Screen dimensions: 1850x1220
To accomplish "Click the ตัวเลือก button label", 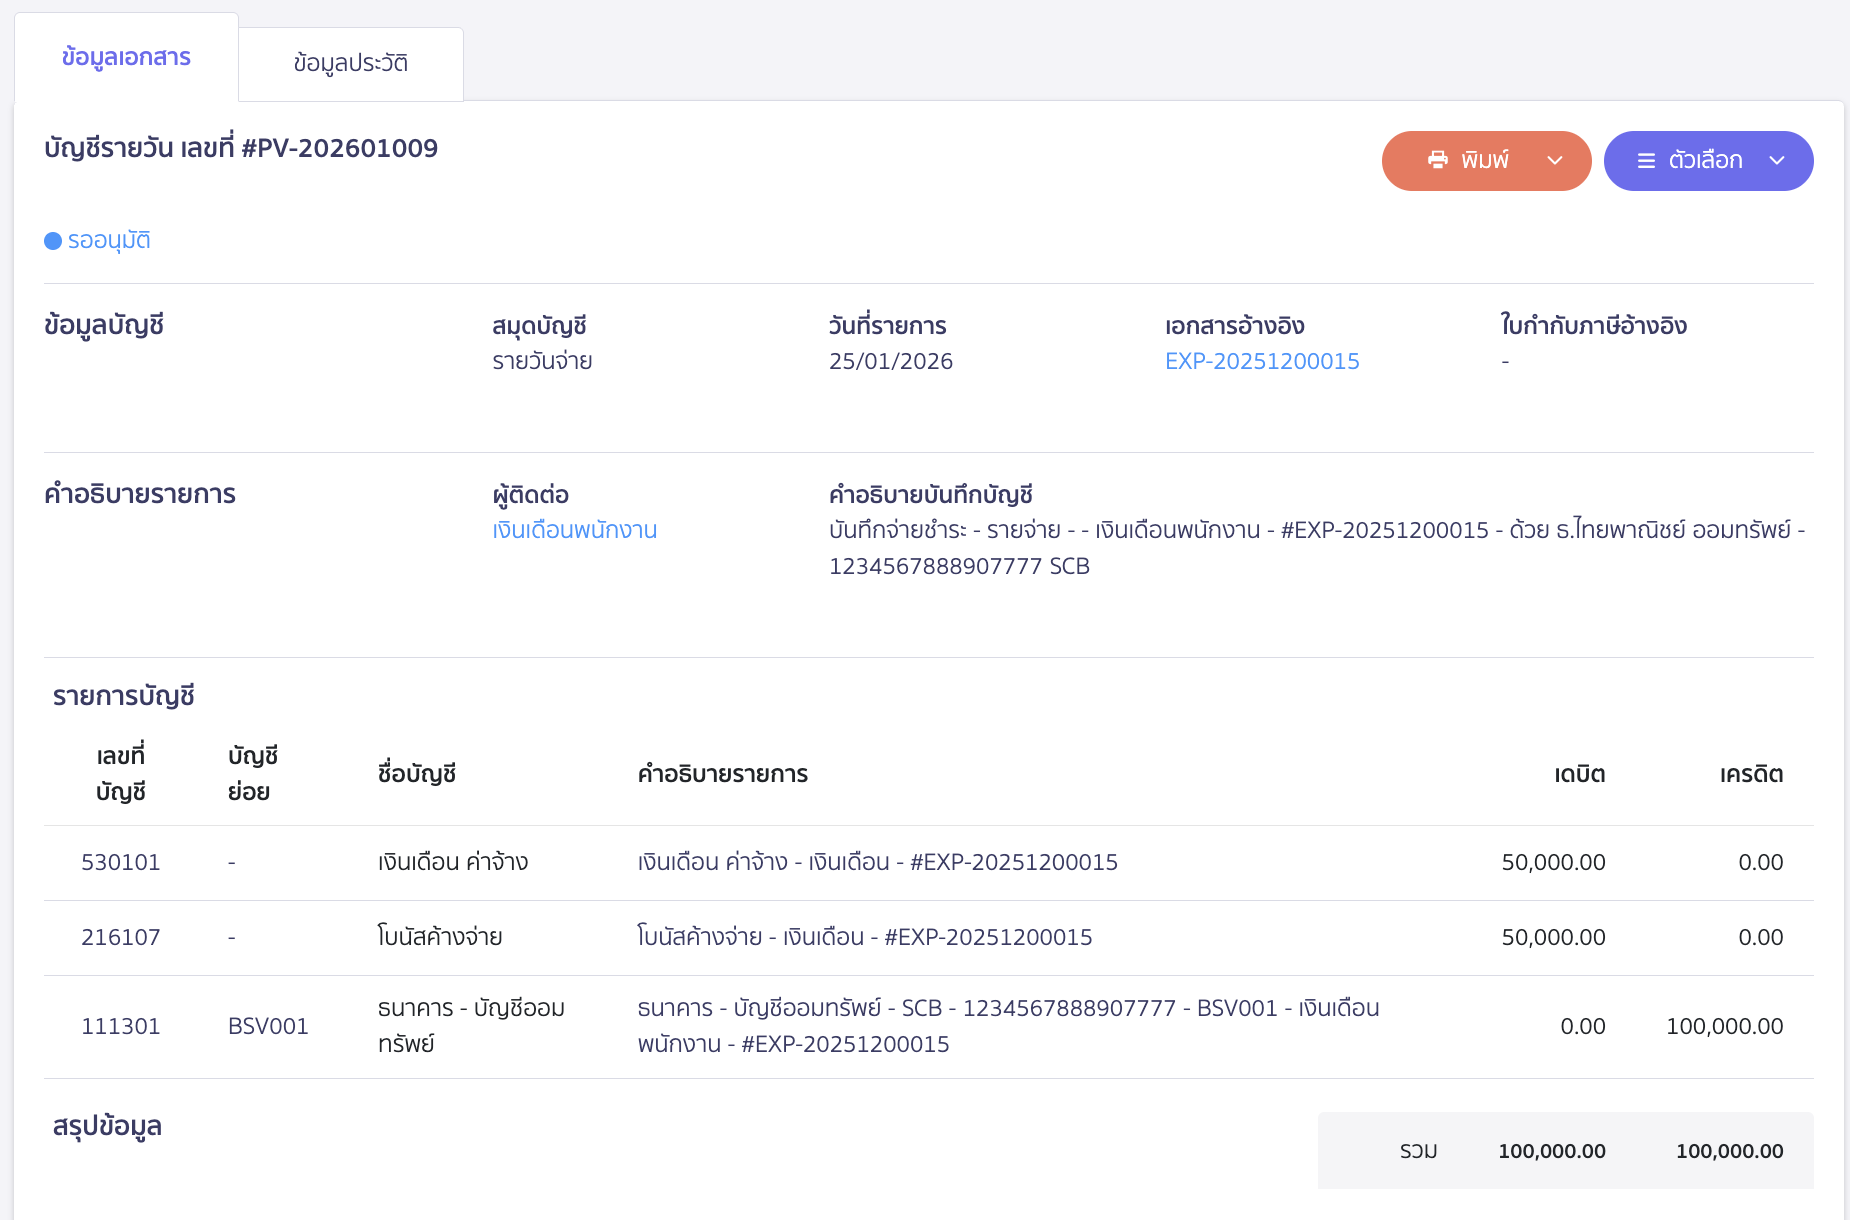I will pyautogui.click(x=1705, y=161).
